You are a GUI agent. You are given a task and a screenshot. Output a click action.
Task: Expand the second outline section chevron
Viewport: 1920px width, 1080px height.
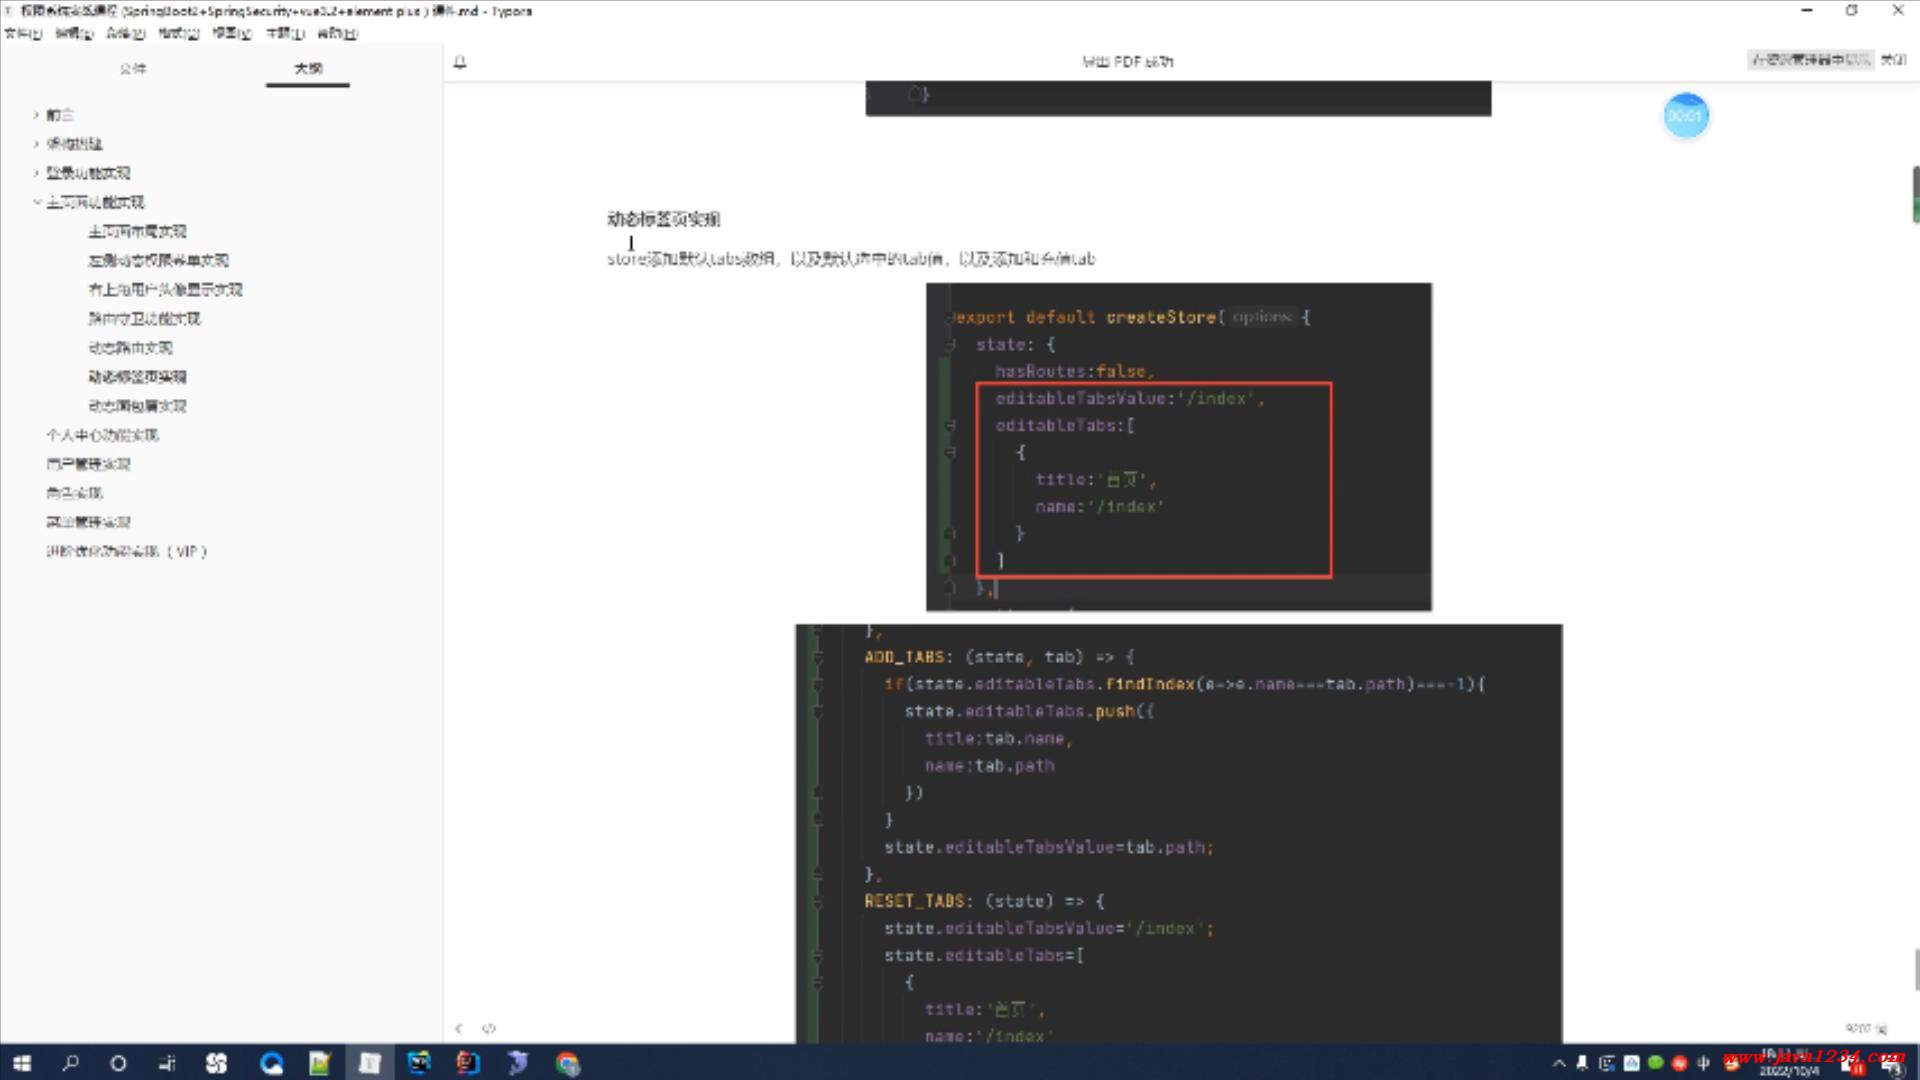[36, 144]
